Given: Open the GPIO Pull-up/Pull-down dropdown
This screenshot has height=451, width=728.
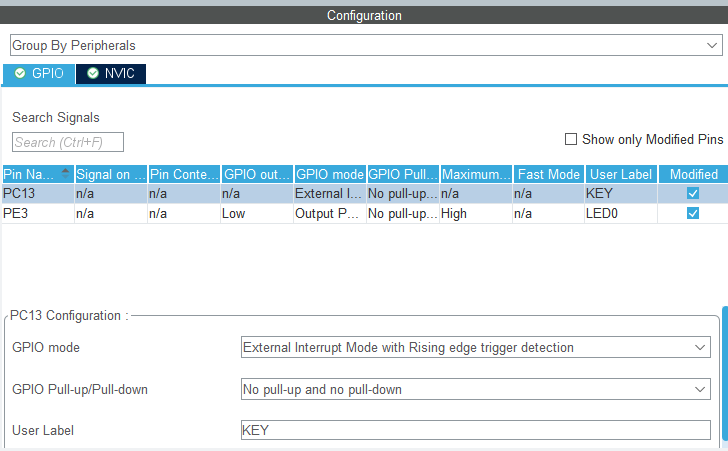Looking at the screenshot, I should click(475, 389).
